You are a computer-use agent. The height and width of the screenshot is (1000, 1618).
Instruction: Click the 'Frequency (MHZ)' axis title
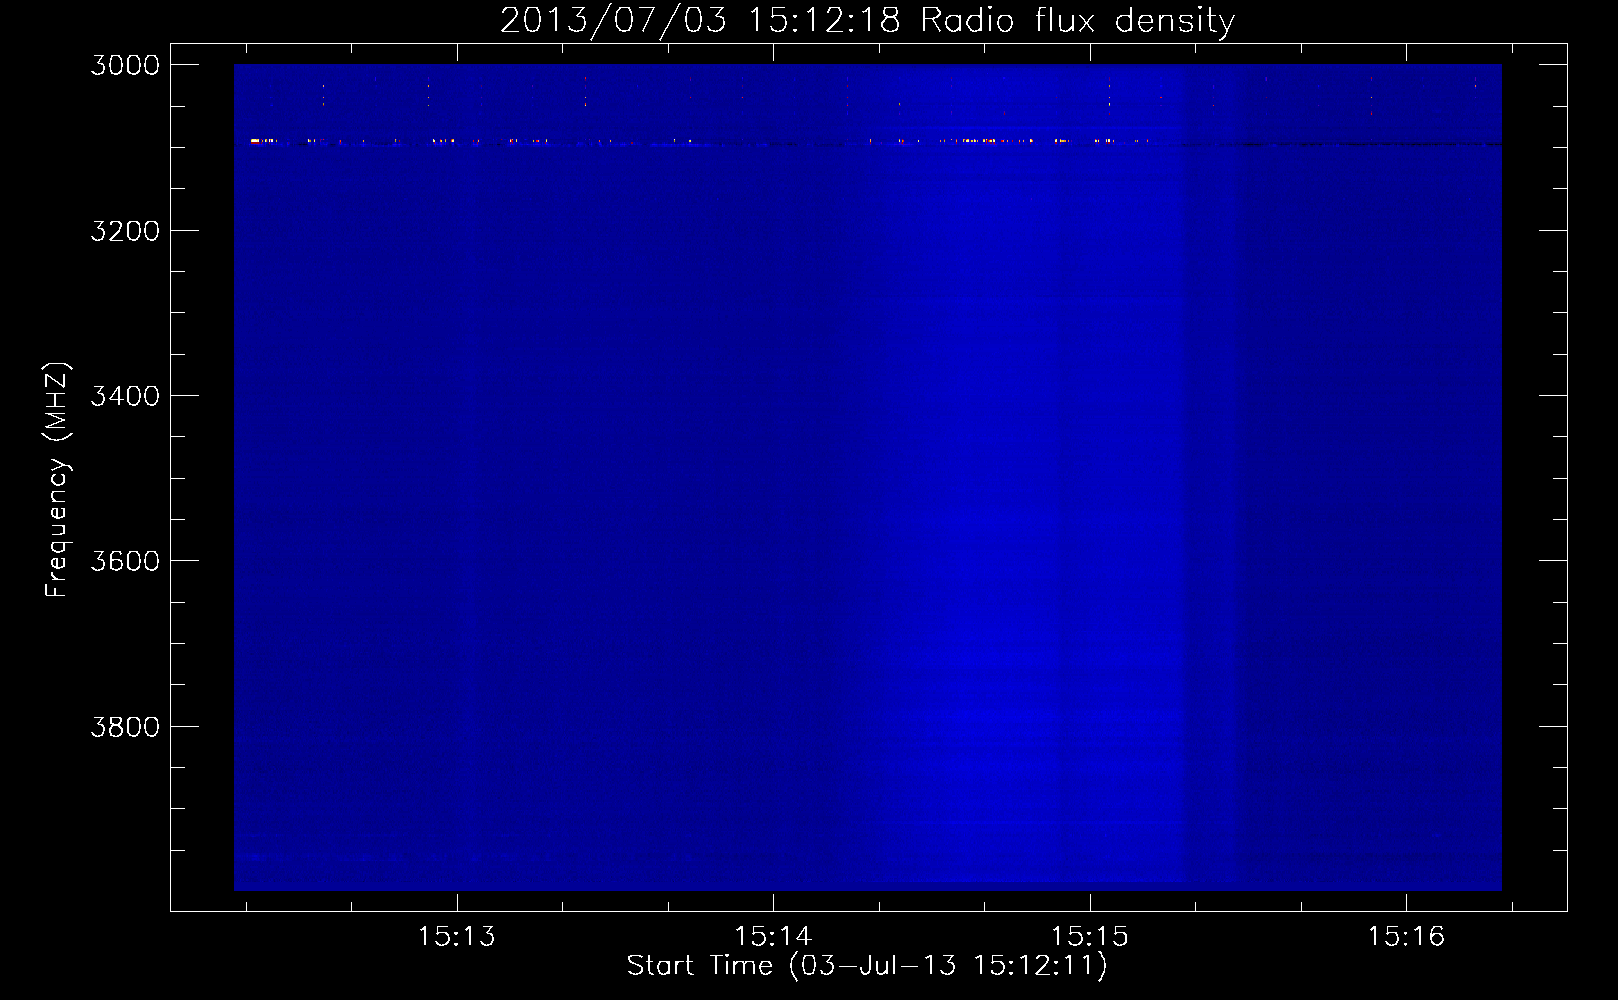57,479
